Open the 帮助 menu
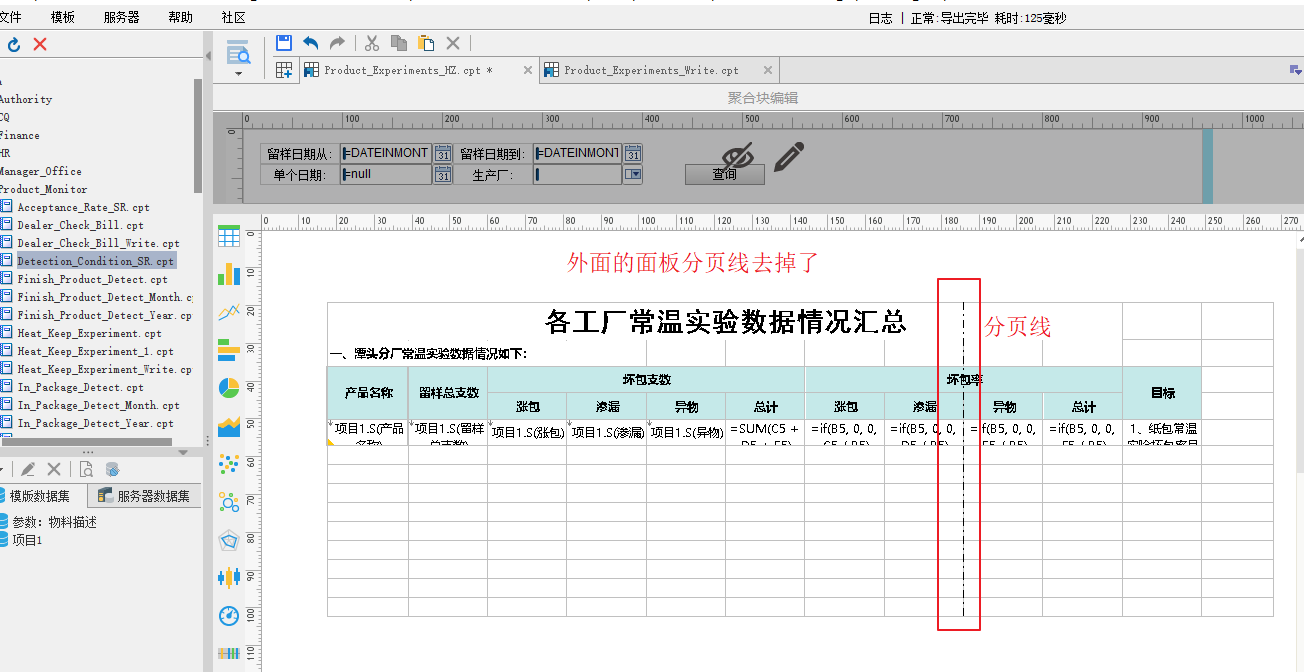The image size is (1304, 672). 181,17
